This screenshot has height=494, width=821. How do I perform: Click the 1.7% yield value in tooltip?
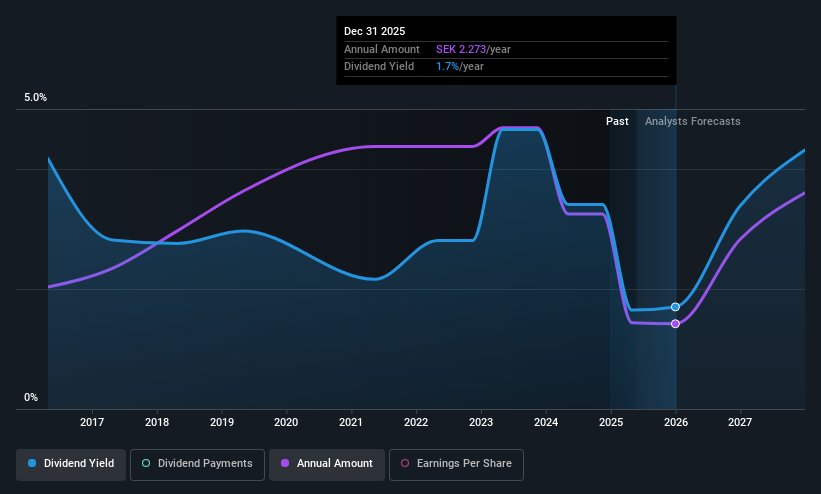point(448,67)
